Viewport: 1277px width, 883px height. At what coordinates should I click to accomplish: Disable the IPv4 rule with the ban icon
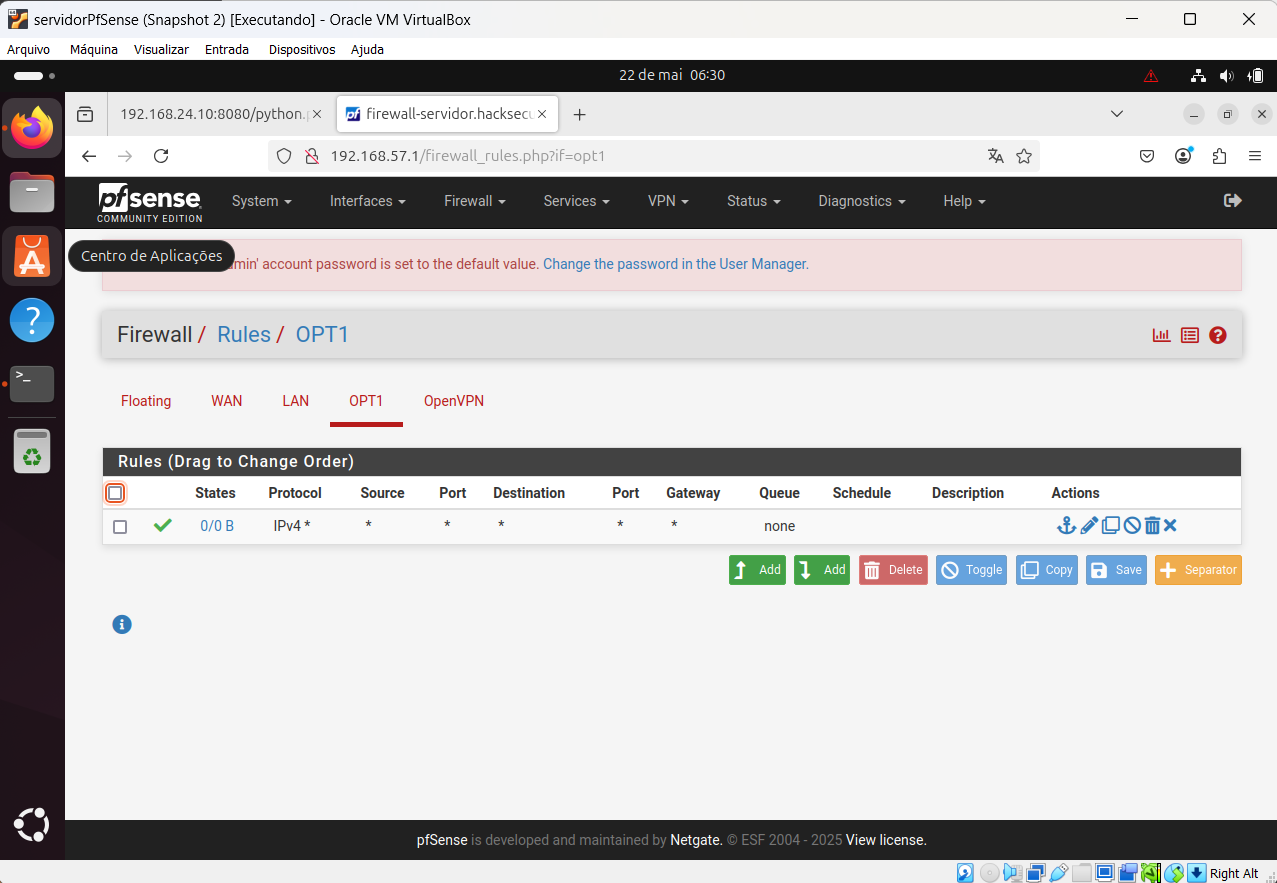(1131, 525)
